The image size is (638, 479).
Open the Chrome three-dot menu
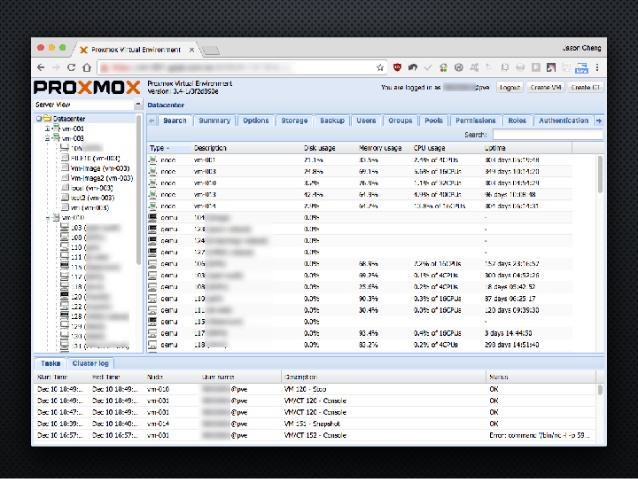(597, 68)
